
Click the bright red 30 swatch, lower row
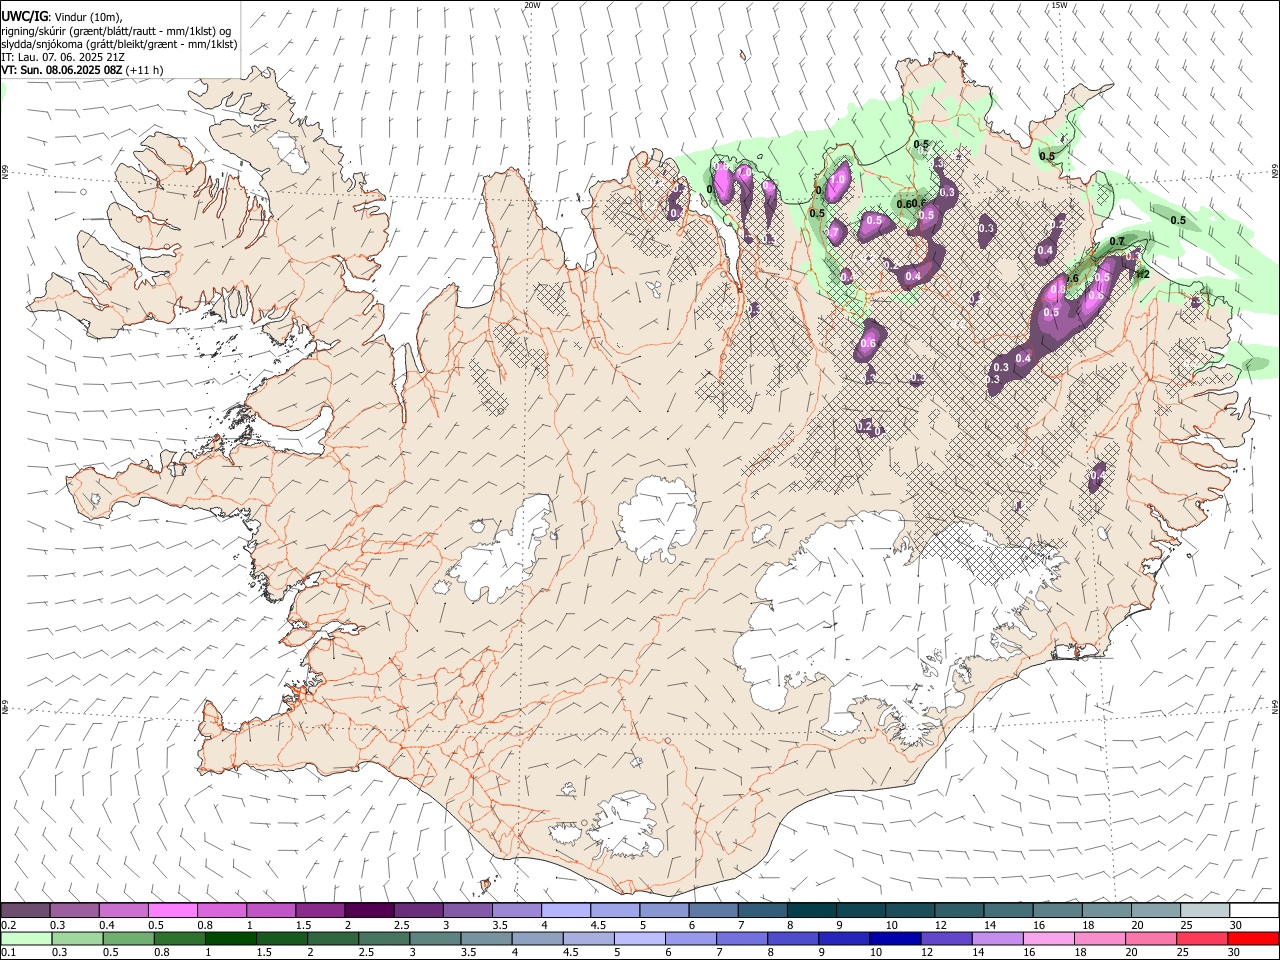point(1253,938)
